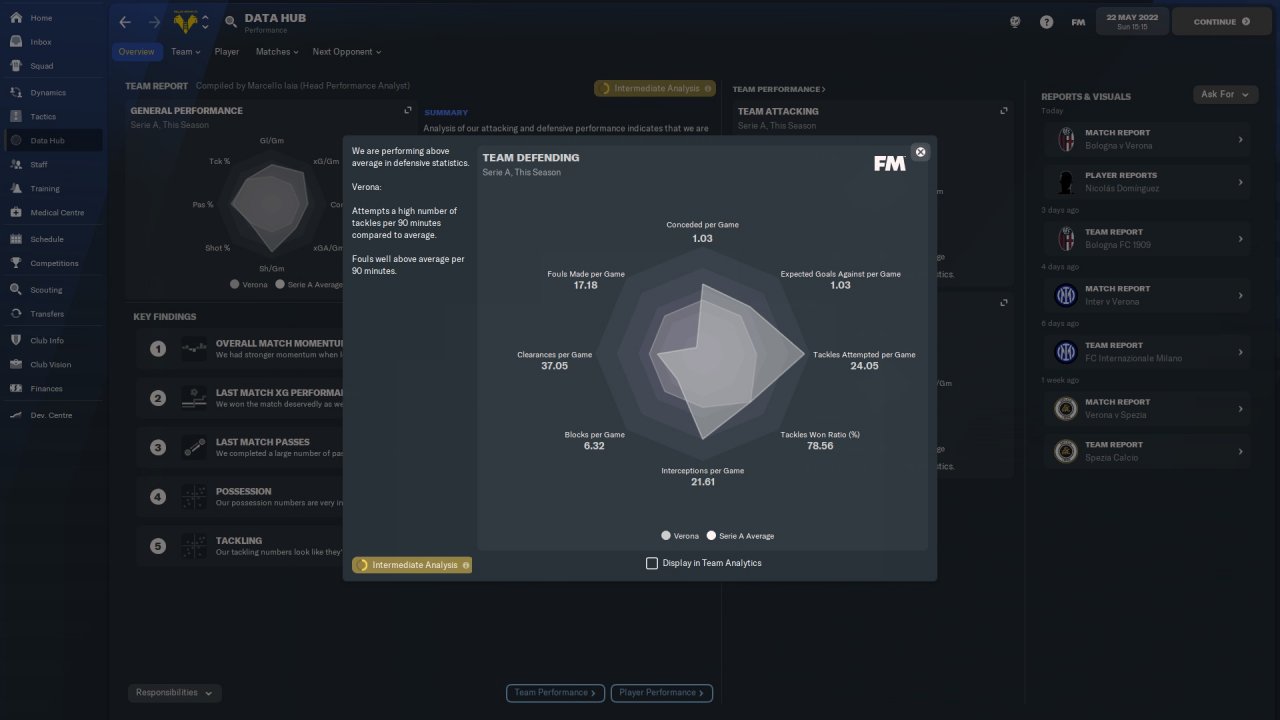Click the Player Performance button at bottom
The height and width of the screenshot is (720, 1280).
tap(661, 693)
